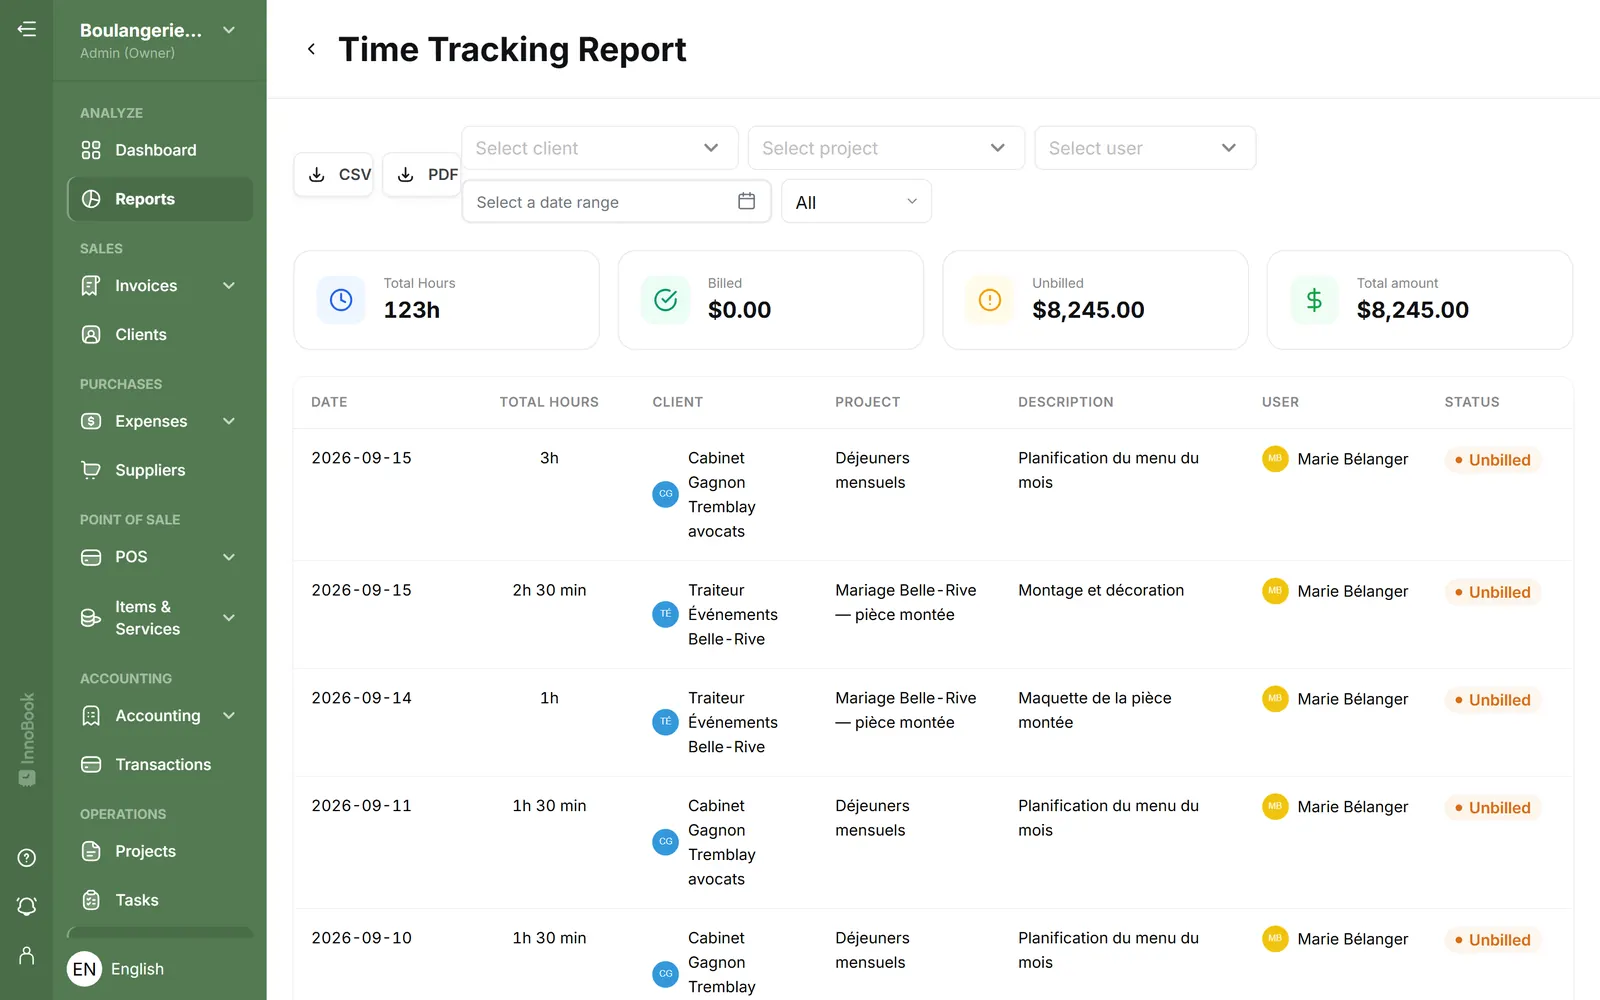Click the Projects document icon
Image resolution: width=1600 pixels, height=1000 pixels.
click(91, 852)
